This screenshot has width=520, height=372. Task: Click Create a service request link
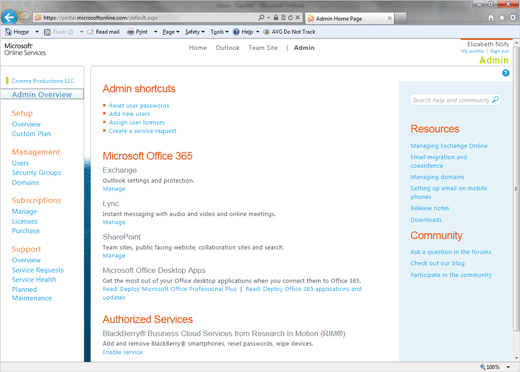pyautogui.click(x=142, y=131)
